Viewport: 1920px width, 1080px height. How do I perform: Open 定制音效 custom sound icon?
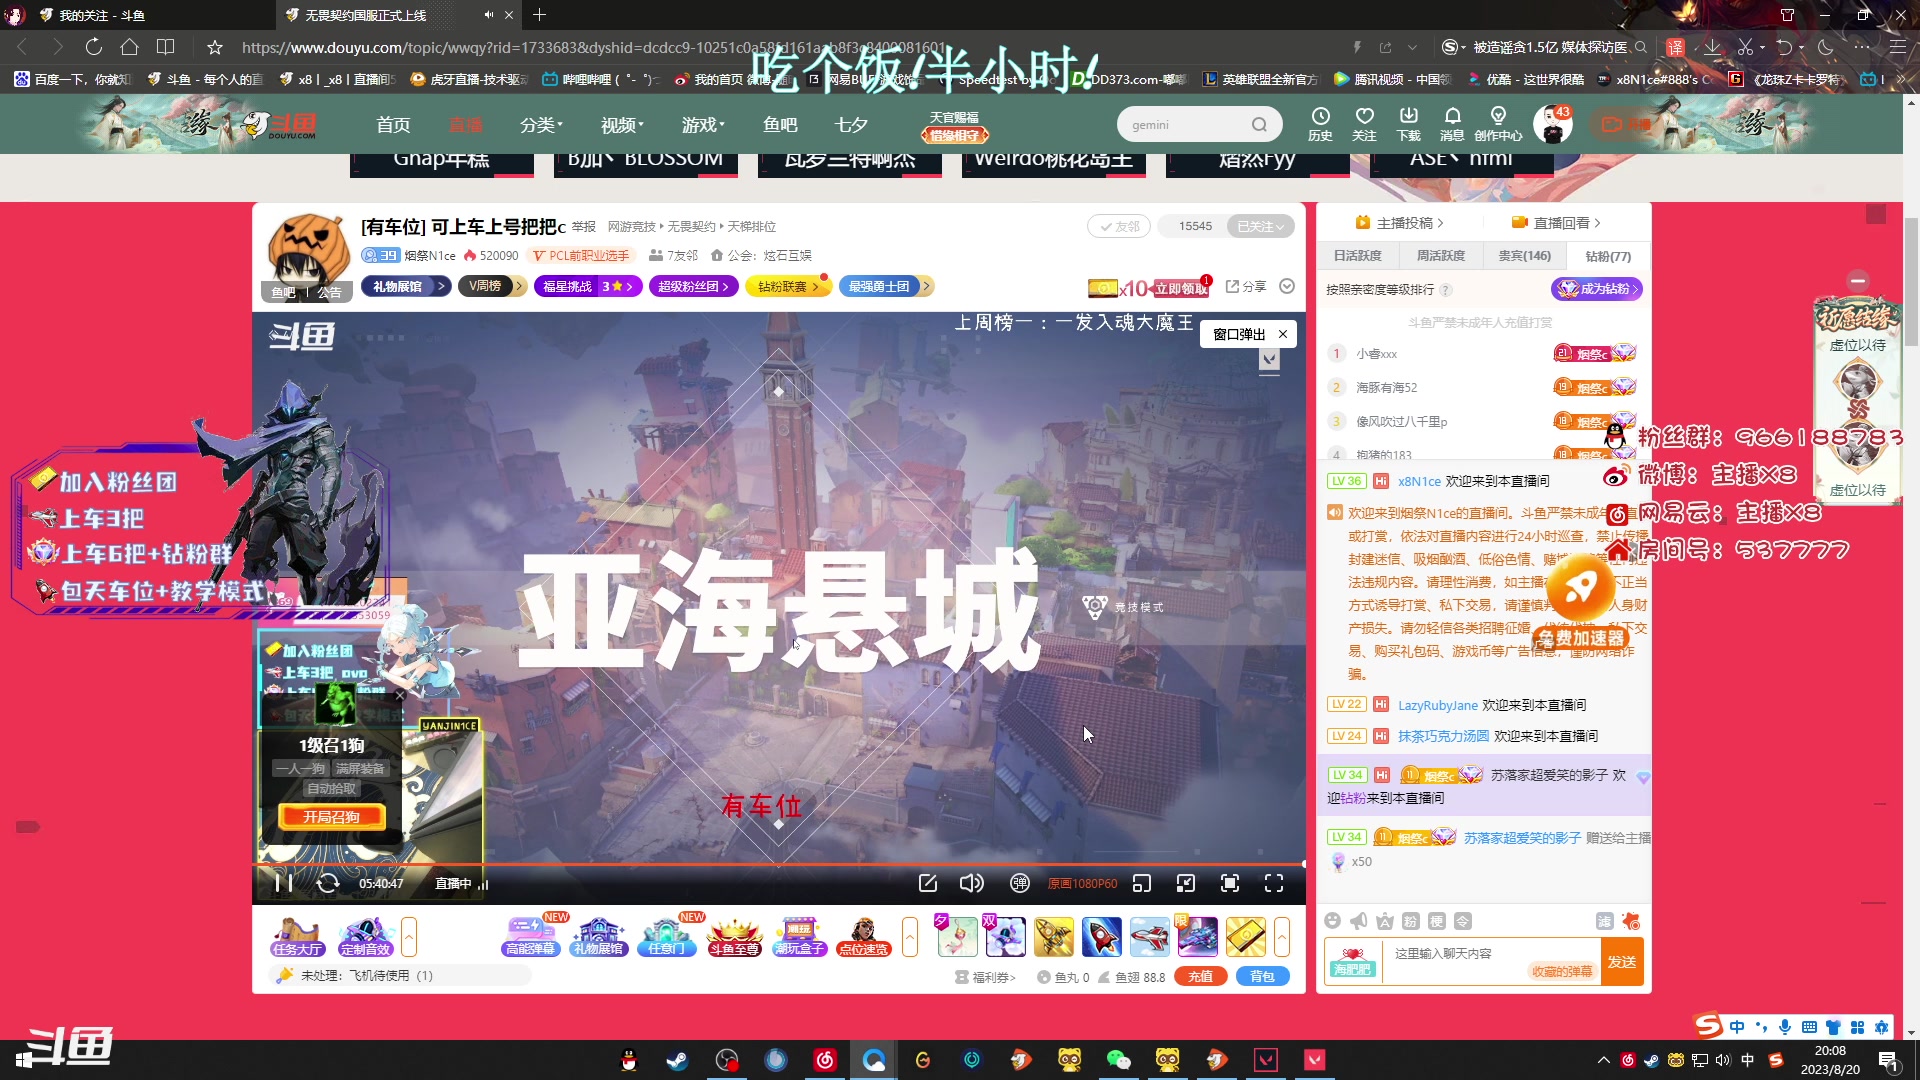[x=365, y=937]
